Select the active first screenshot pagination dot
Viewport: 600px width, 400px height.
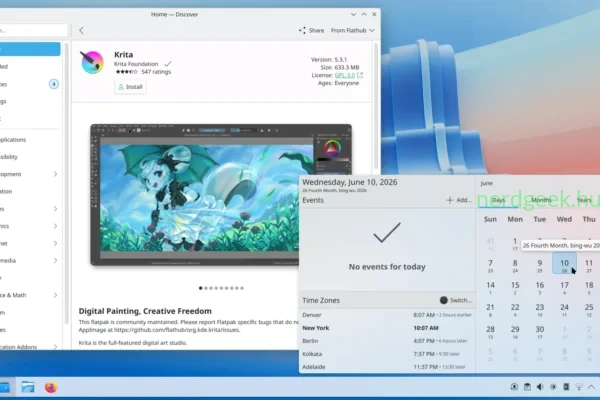tap(201, 288)
